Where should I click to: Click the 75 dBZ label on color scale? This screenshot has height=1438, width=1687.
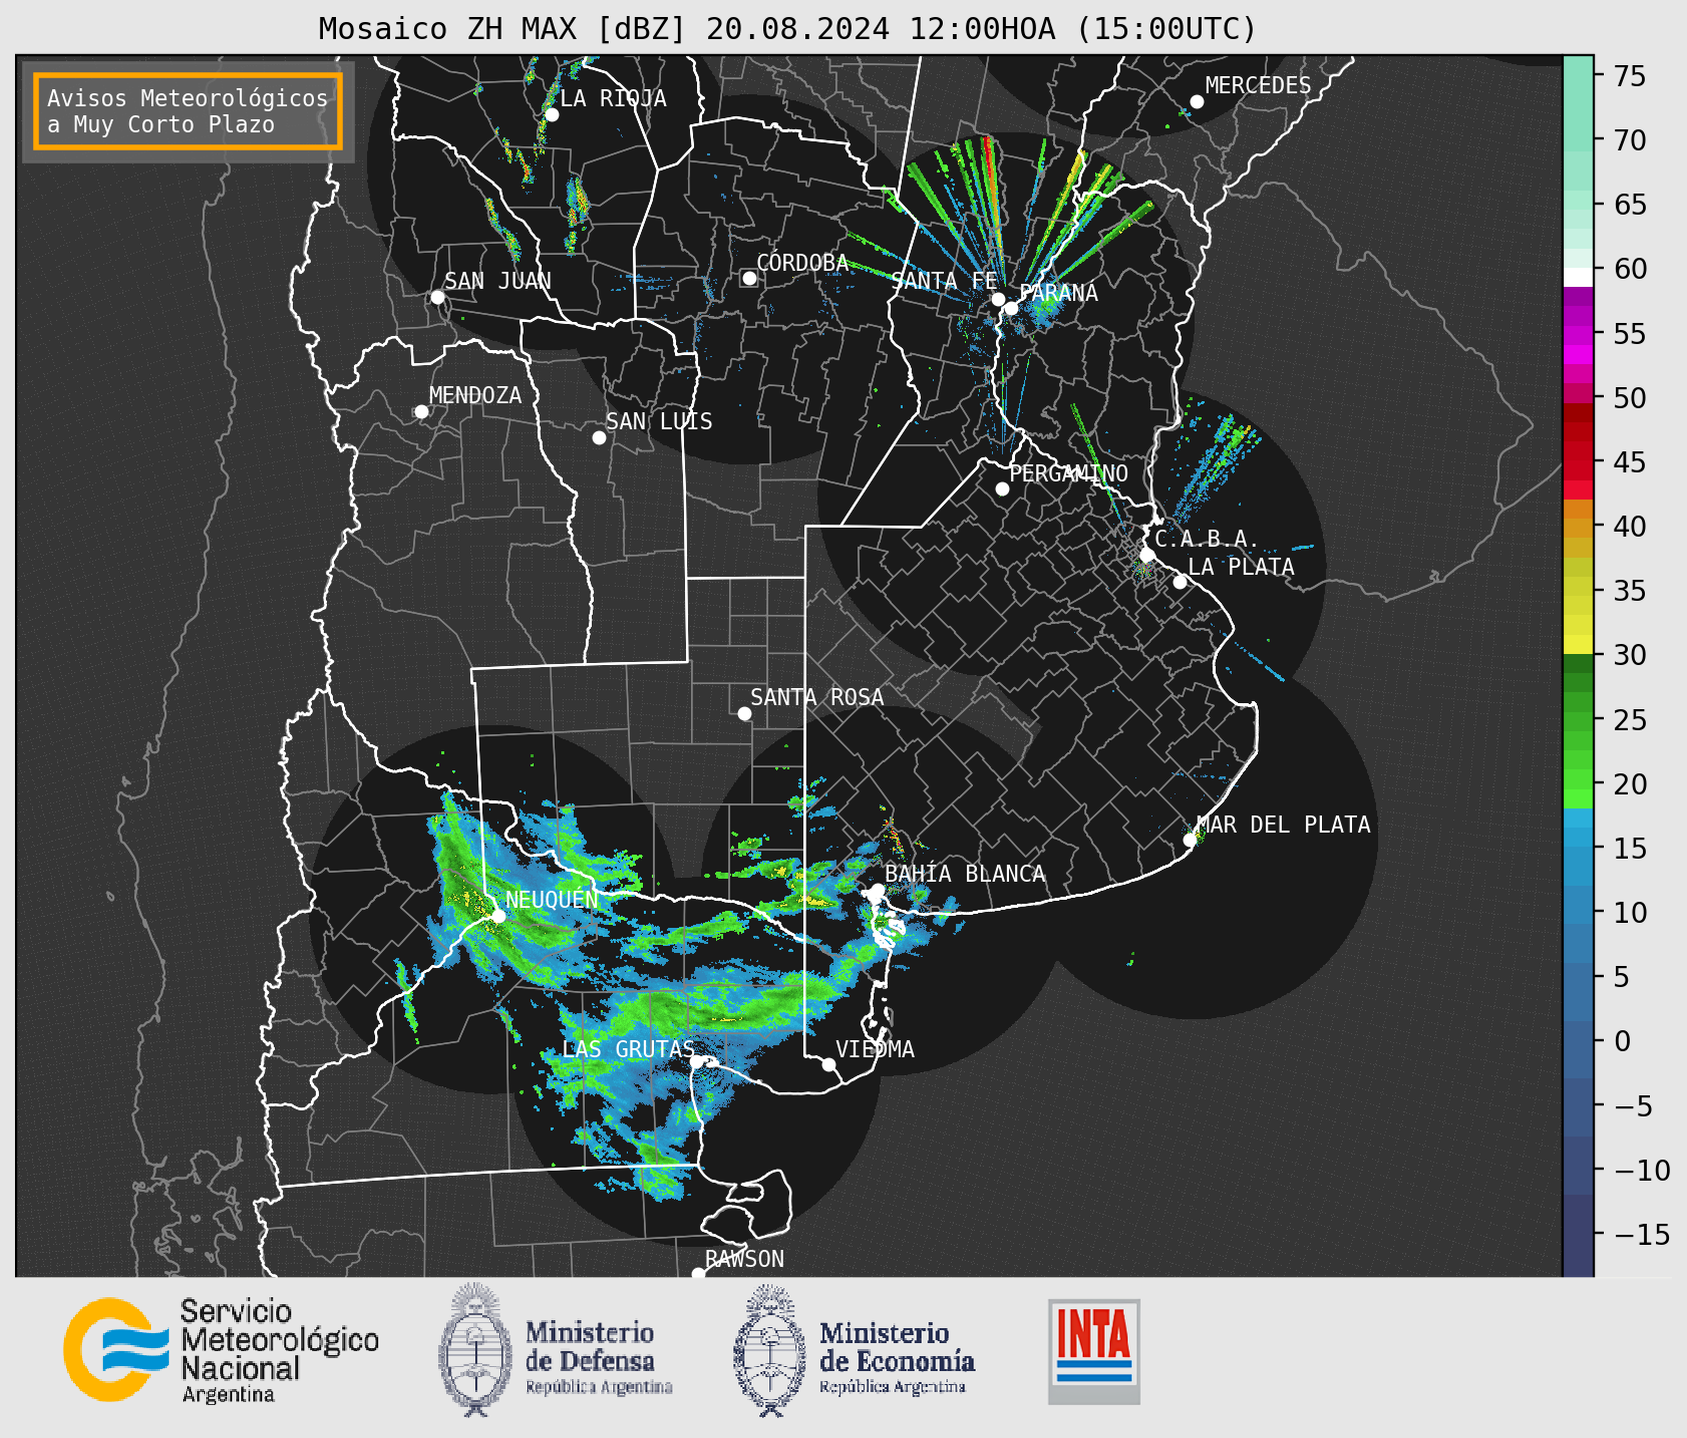pos(1630,76)
